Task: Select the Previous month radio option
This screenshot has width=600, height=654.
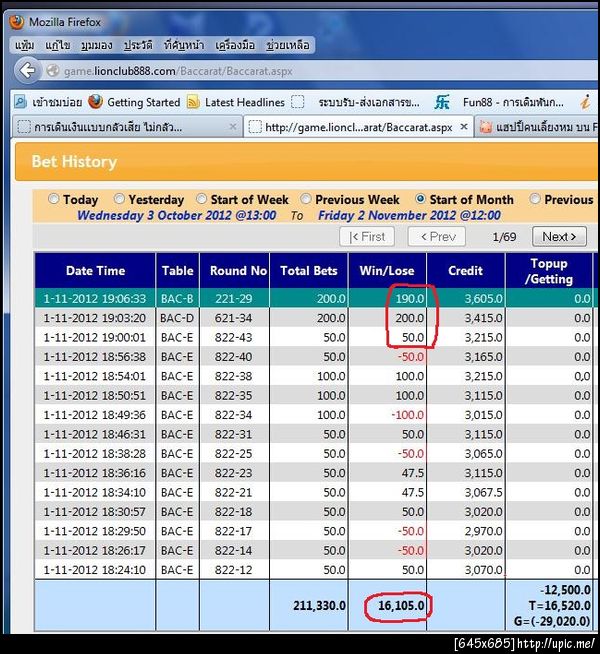Action: pyautogui.click(x=535, y=199)
